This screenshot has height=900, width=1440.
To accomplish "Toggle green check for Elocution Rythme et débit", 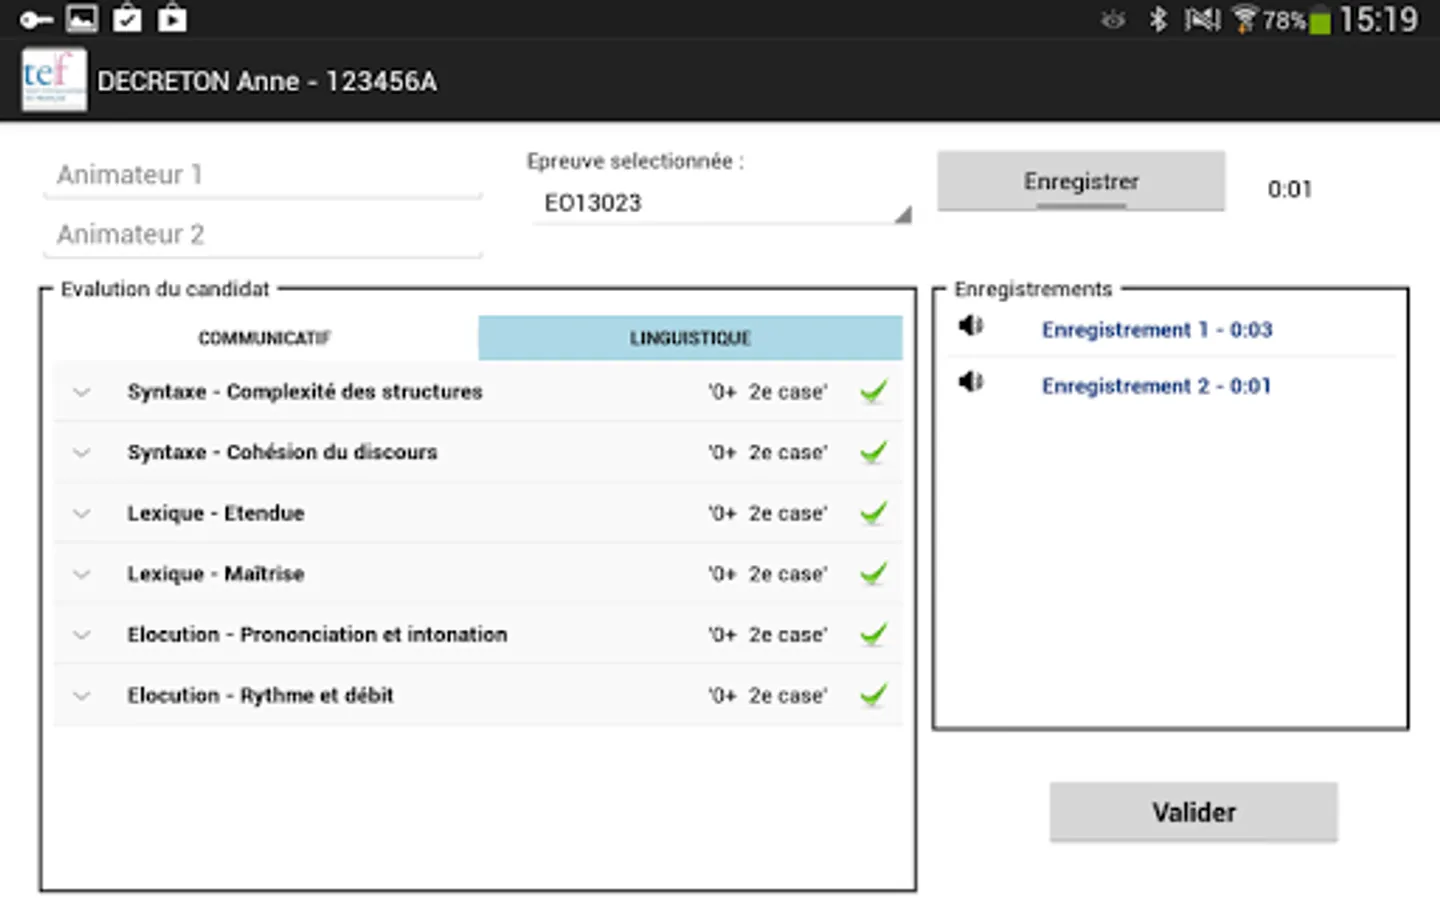I will pyautogui.click(x=873, y=695).
